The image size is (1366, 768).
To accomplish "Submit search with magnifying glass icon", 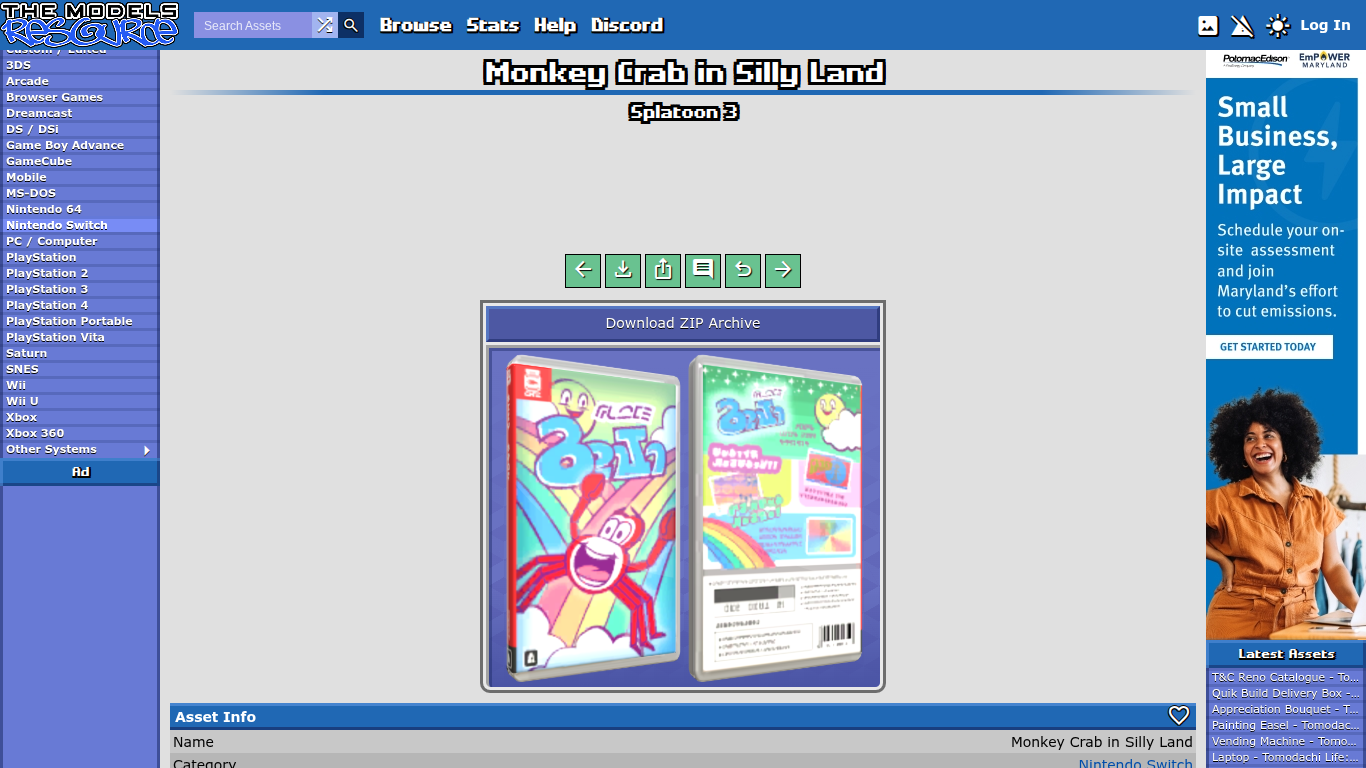I will click(x=351, y=25).
